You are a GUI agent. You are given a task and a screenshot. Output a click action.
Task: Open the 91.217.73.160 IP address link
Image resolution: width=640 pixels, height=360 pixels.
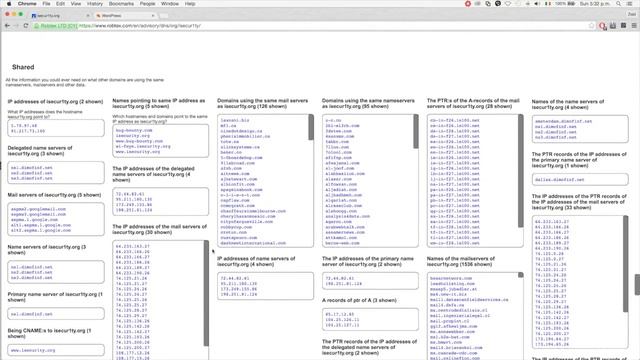28,131
